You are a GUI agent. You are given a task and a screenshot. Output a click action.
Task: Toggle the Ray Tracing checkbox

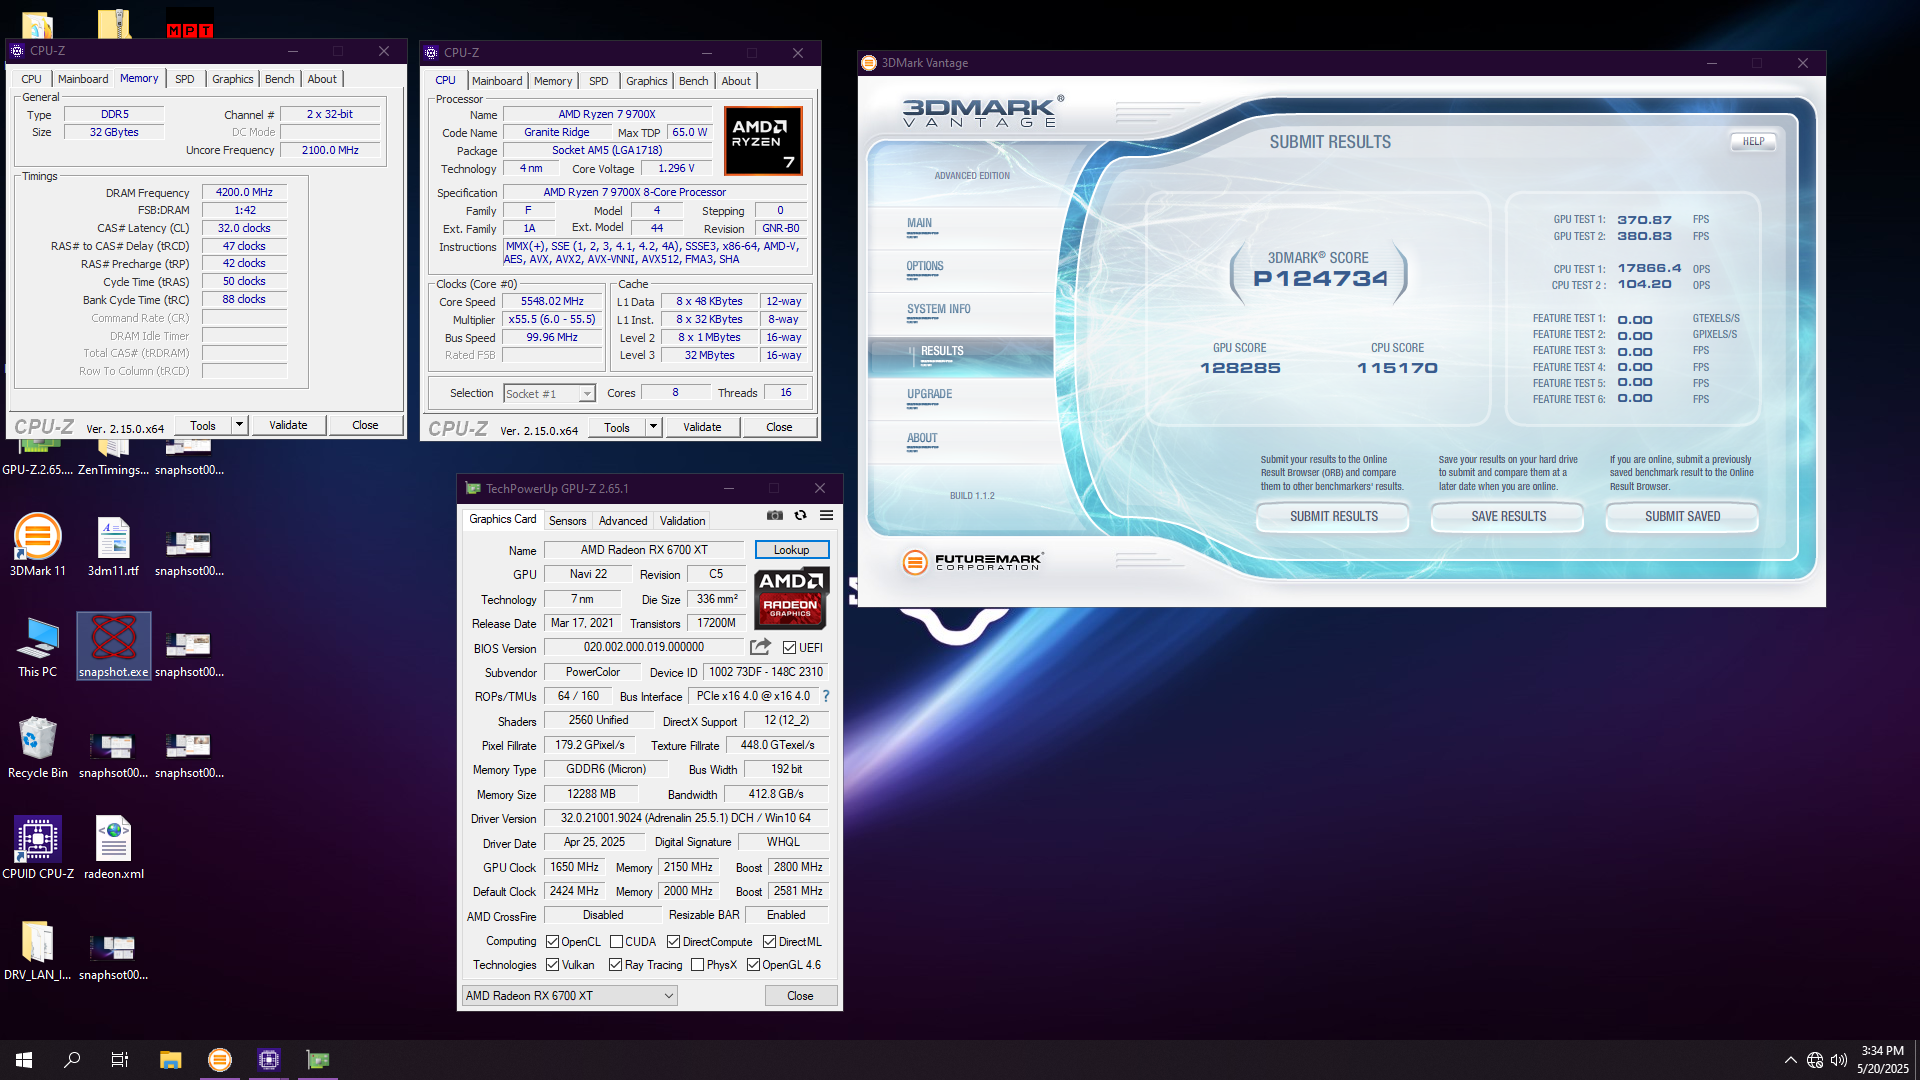(616, 965)
